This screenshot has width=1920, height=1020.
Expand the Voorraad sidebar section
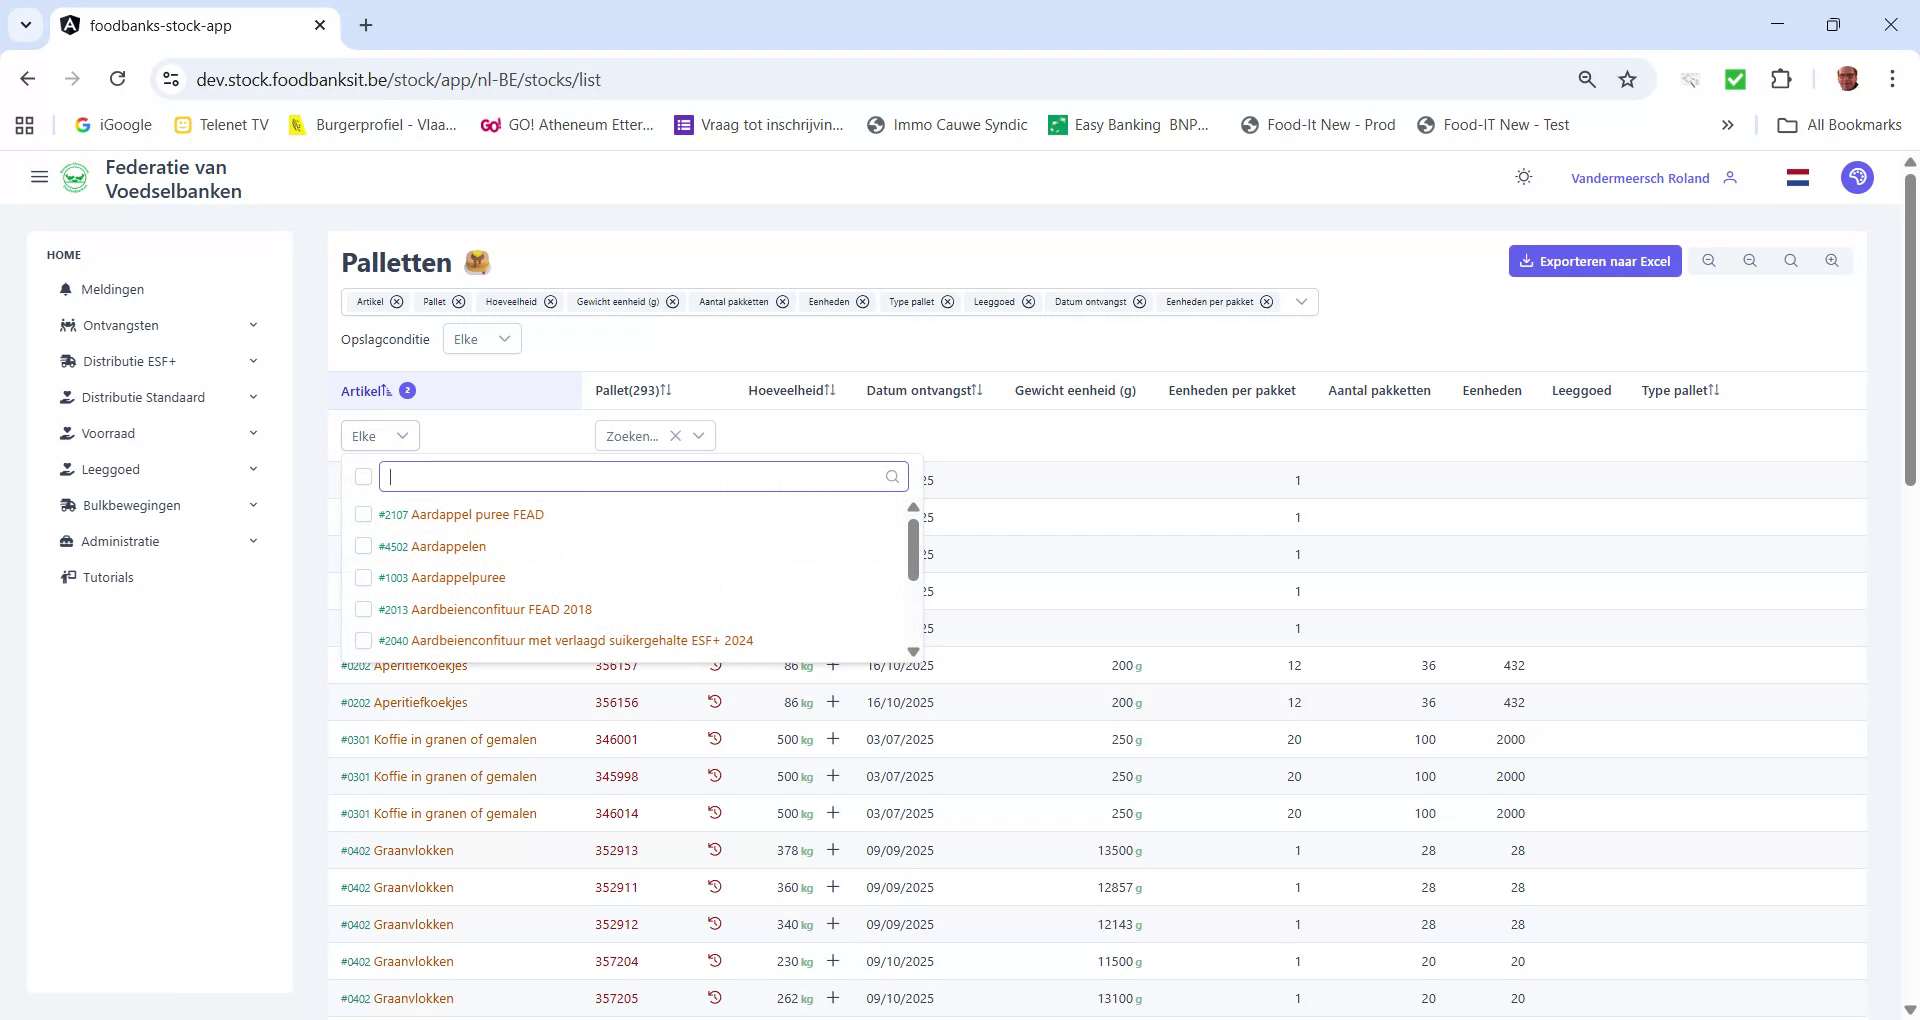[x=108, y=433]
